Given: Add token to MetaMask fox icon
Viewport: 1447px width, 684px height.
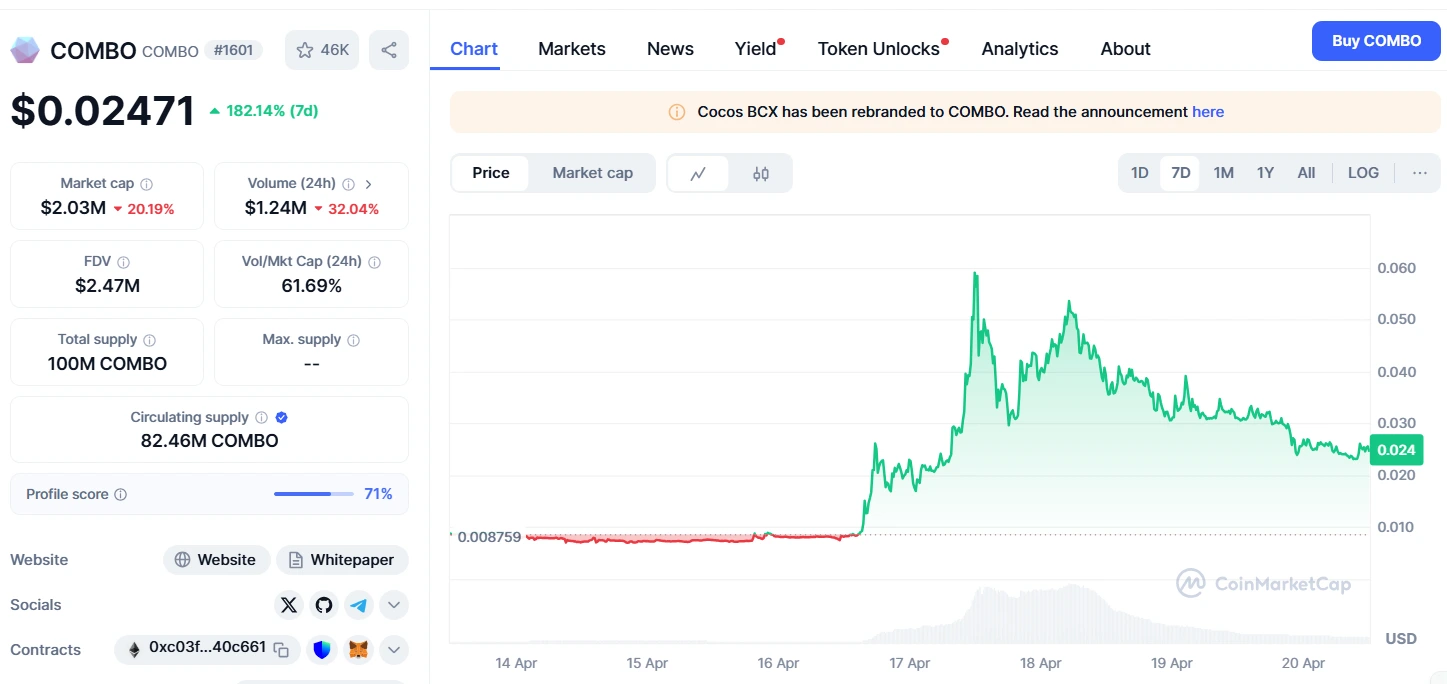Looking at the screenshot, I should click(358, 650).
